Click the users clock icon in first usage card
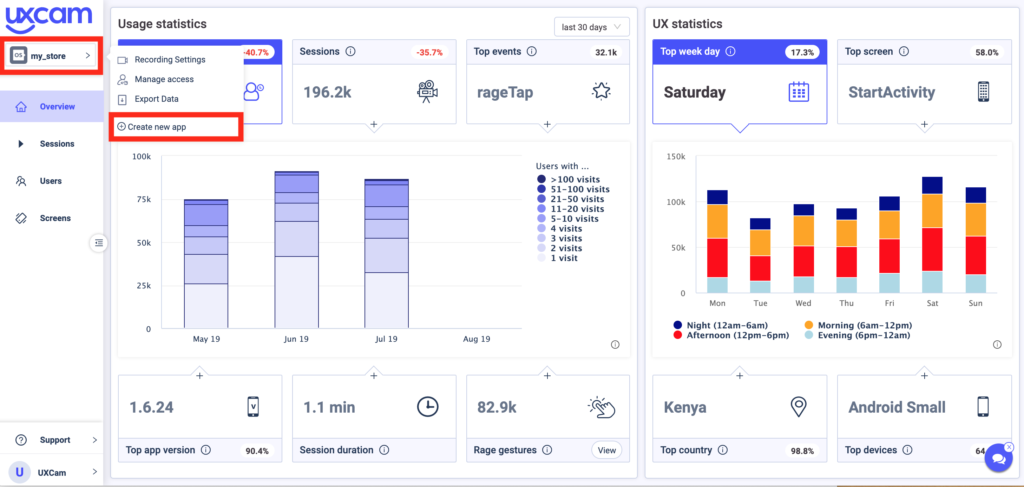The image size is (1024, 487). [253, 92]
